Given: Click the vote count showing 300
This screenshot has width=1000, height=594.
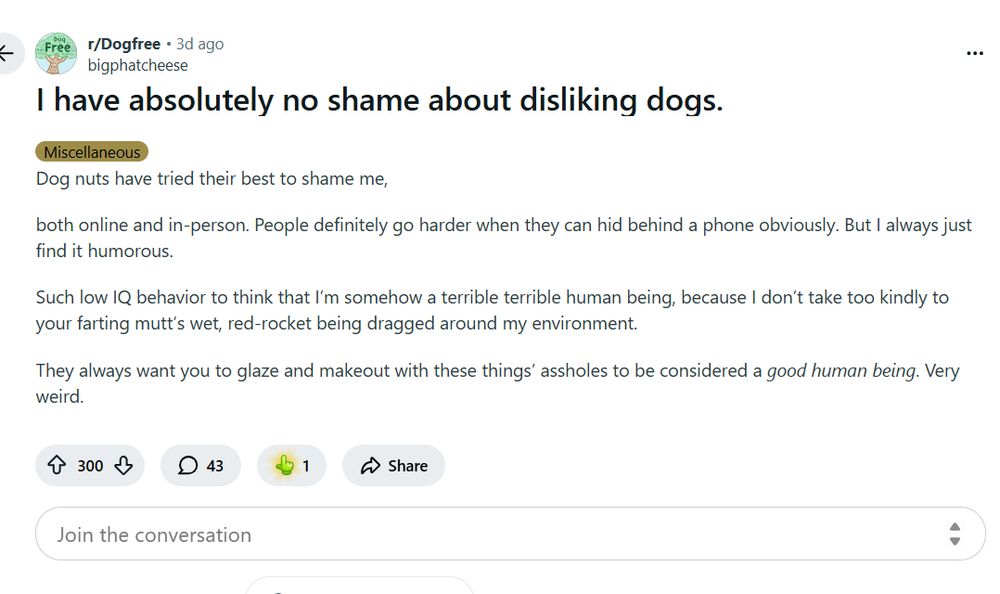Looking at the screenshot, I should pos(89,465).
